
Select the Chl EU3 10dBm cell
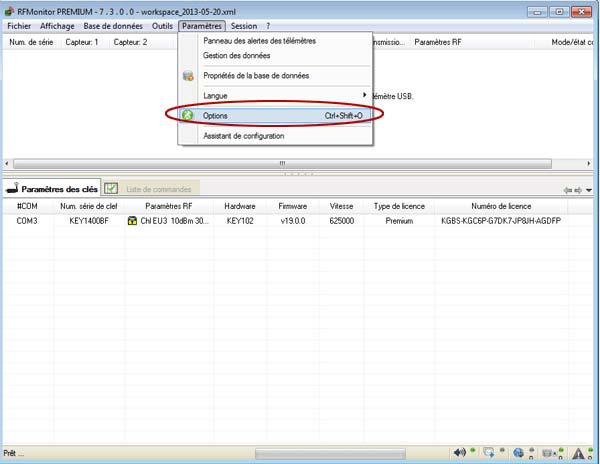point(169,221)
